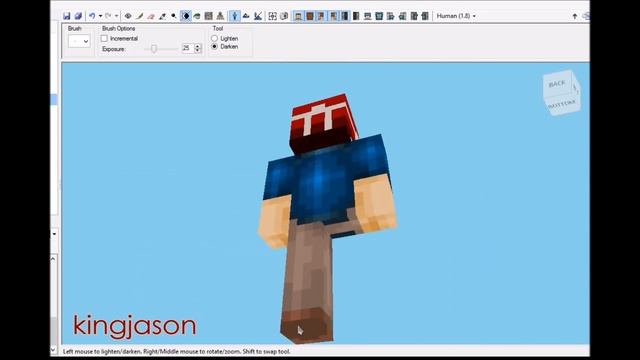
Task: Toggle chest visibility in toolbar
Action: coord(310,16)
